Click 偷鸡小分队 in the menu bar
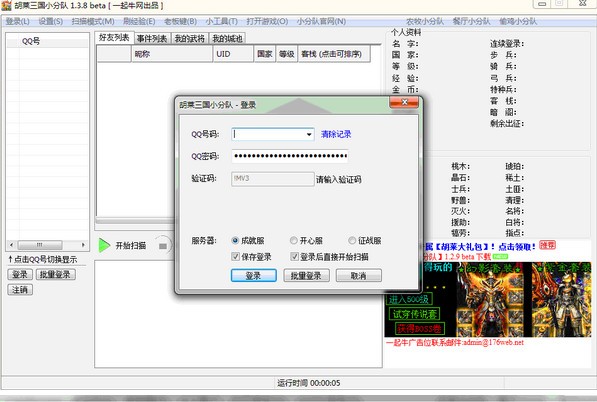The height and width of the screenshot is (402, 597). click(x=518, y=21)
